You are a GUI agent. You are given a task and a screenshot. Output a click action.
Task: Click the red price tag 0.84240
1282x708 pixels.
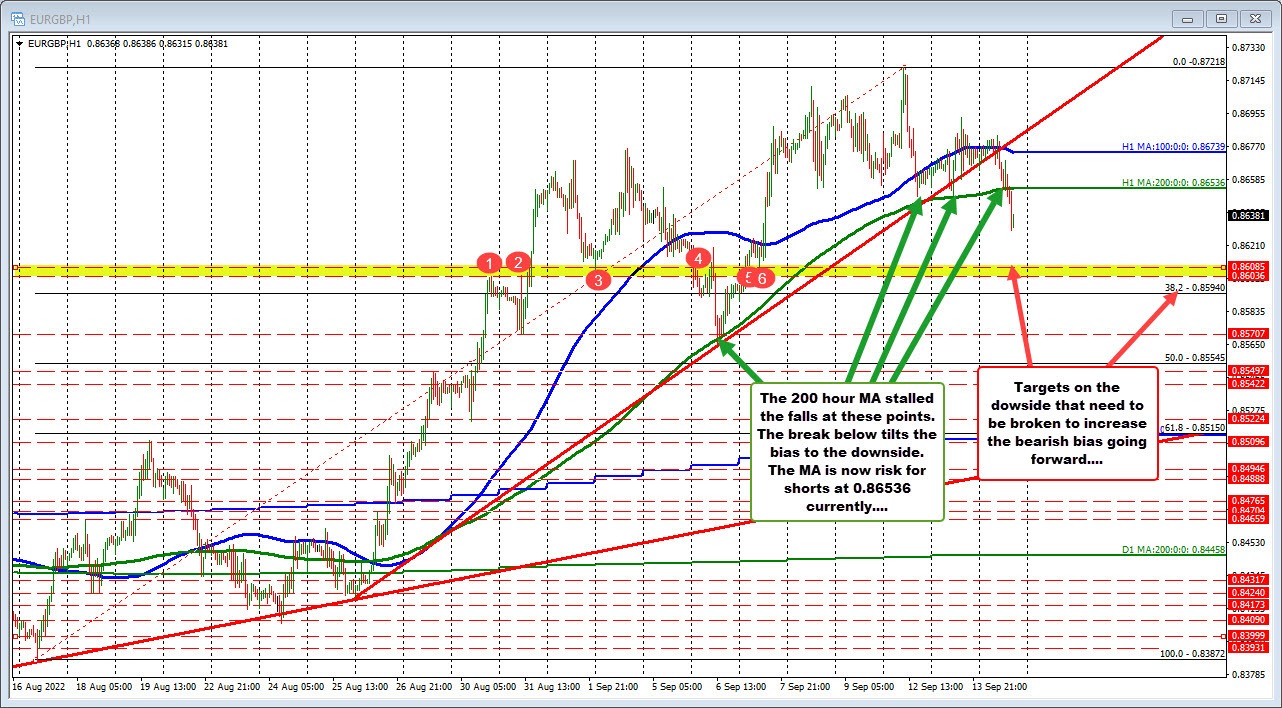point(1249,593)
